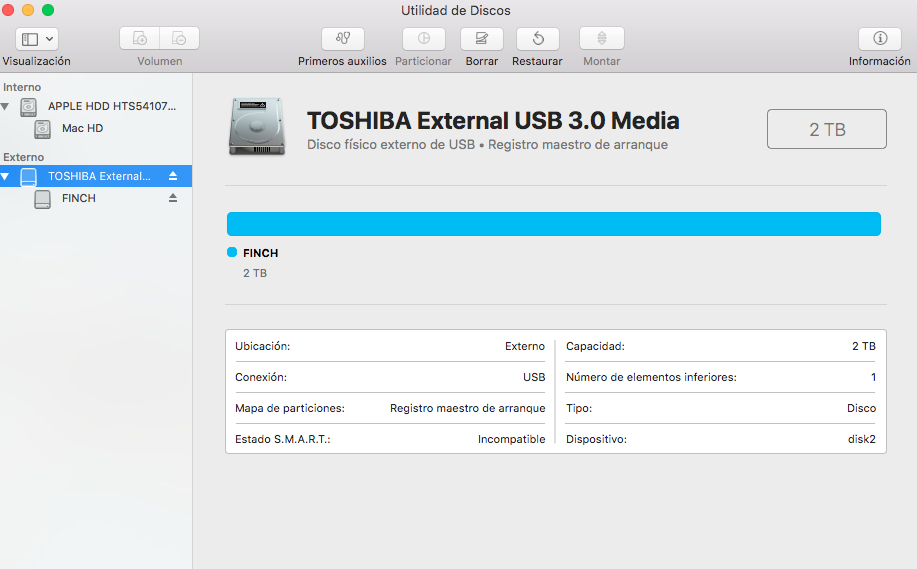Click the Utilidad de Discos window title

(456, 11)
